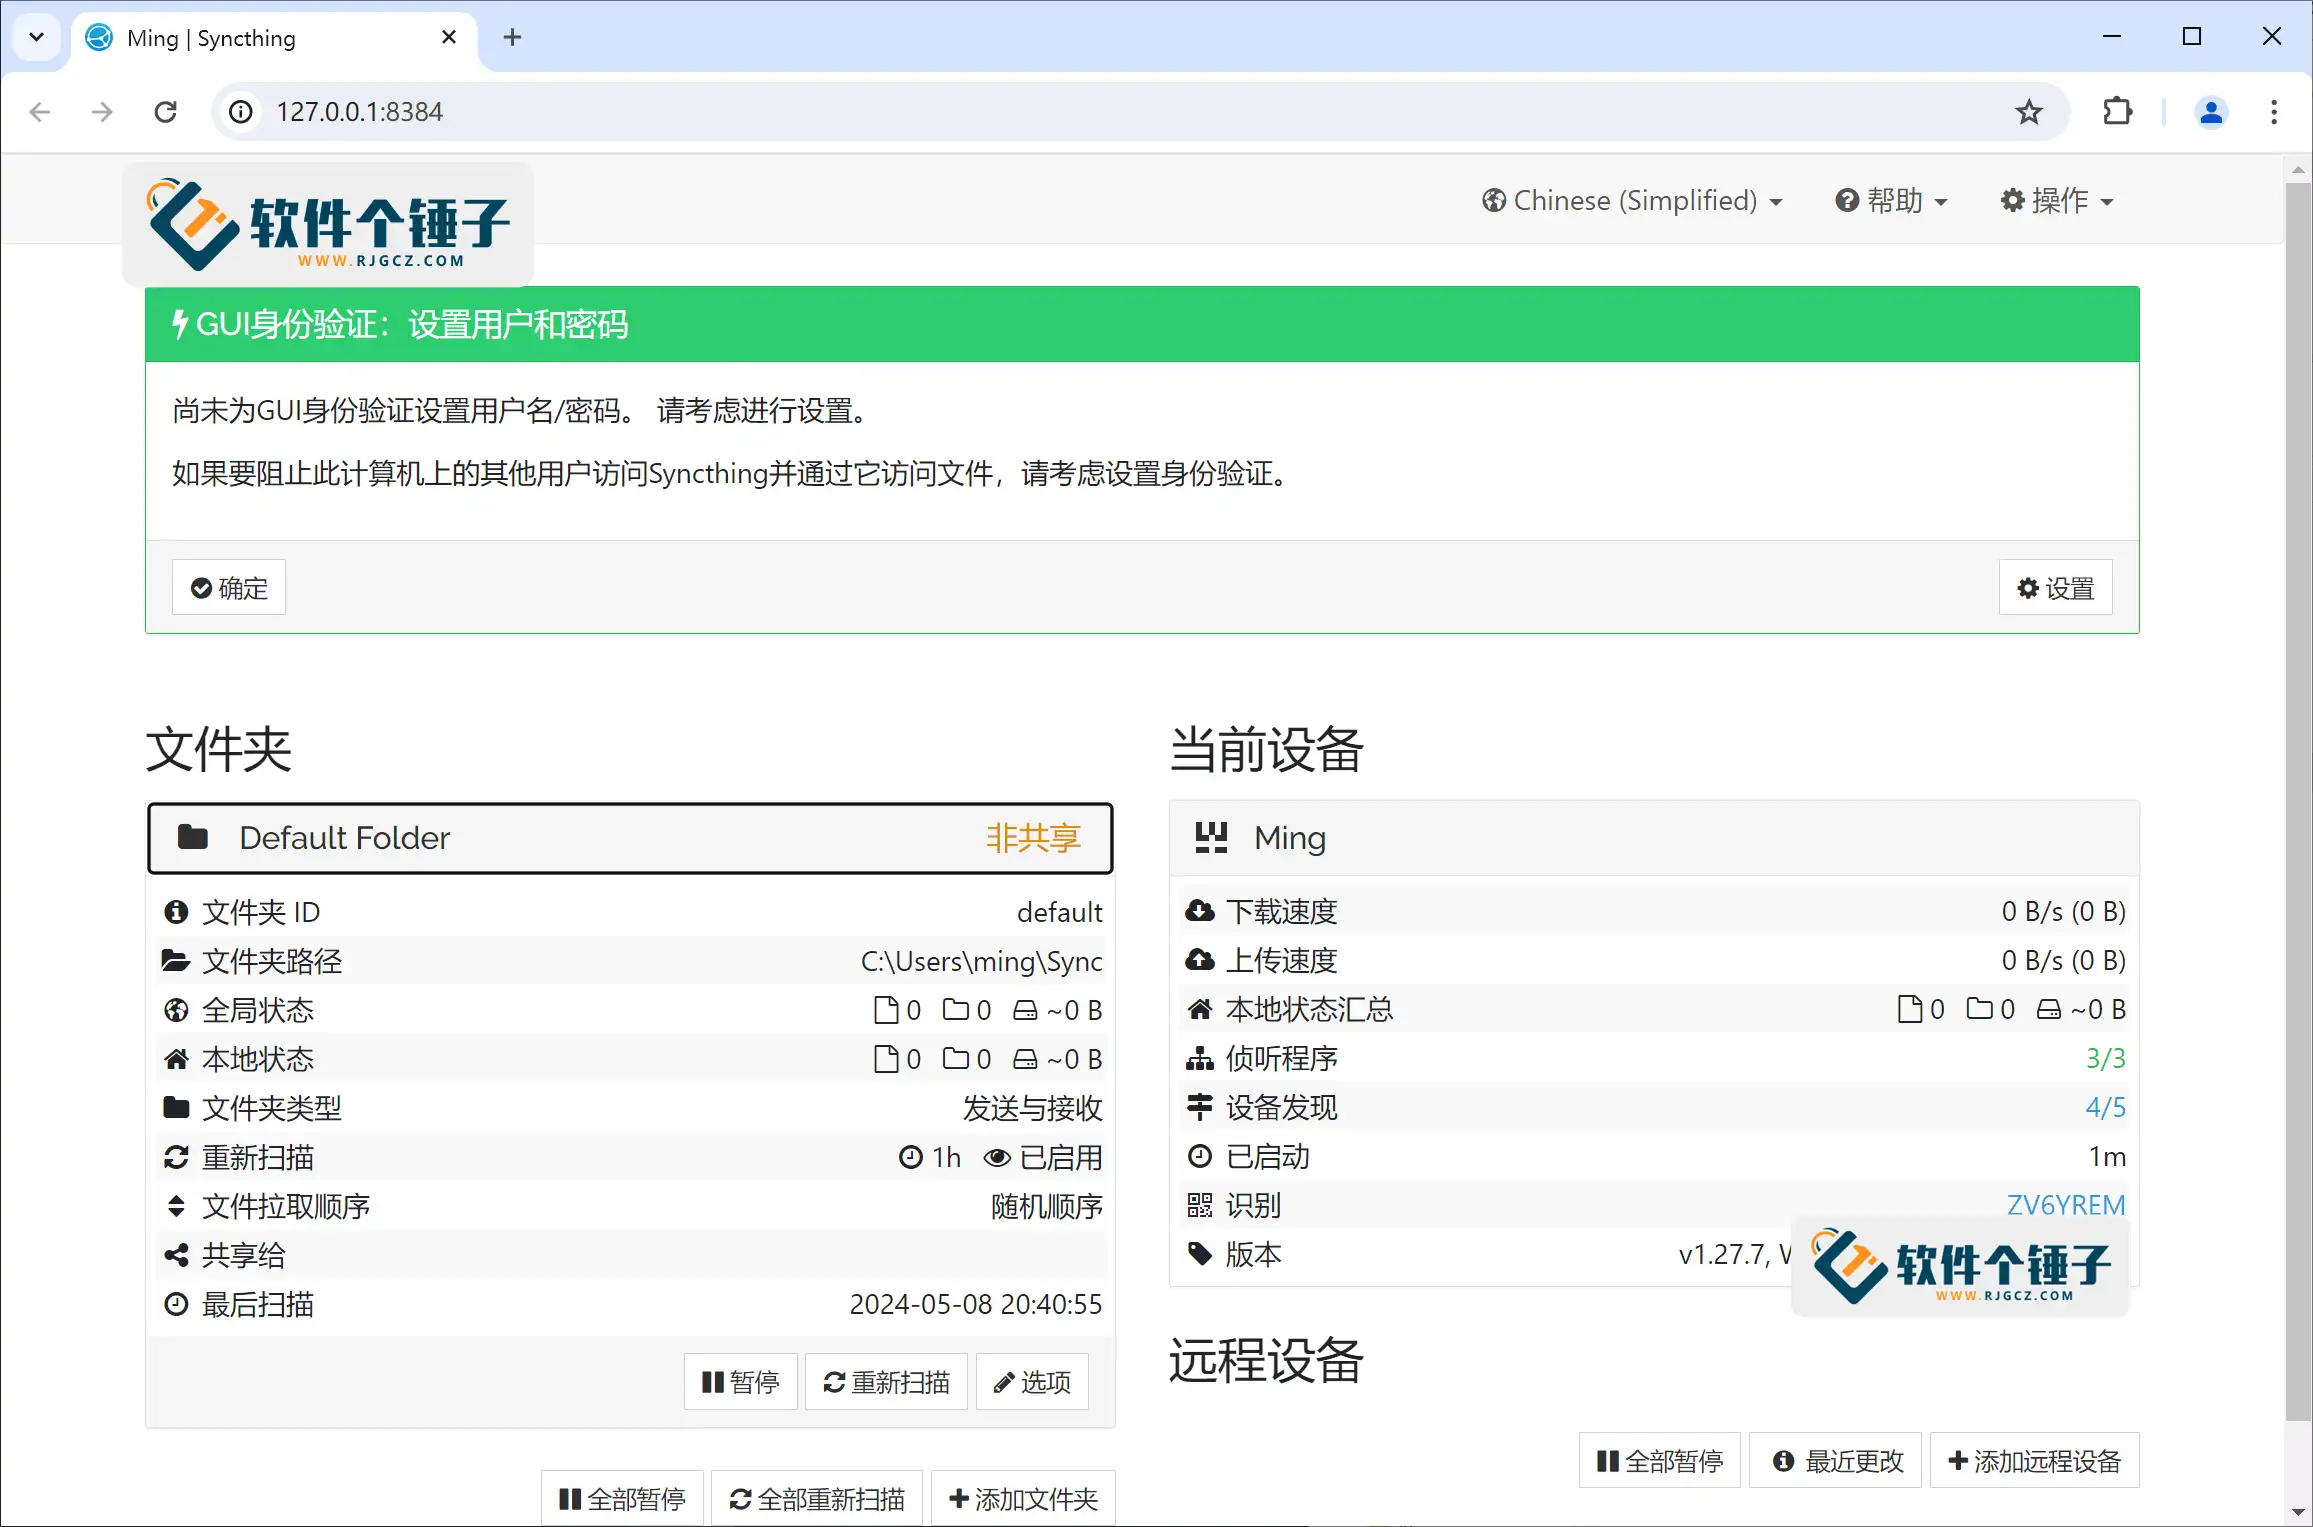Click the sitemap icon next to 侦听程序
2313x1527 pixels.
click(x=1200, y=1058)
